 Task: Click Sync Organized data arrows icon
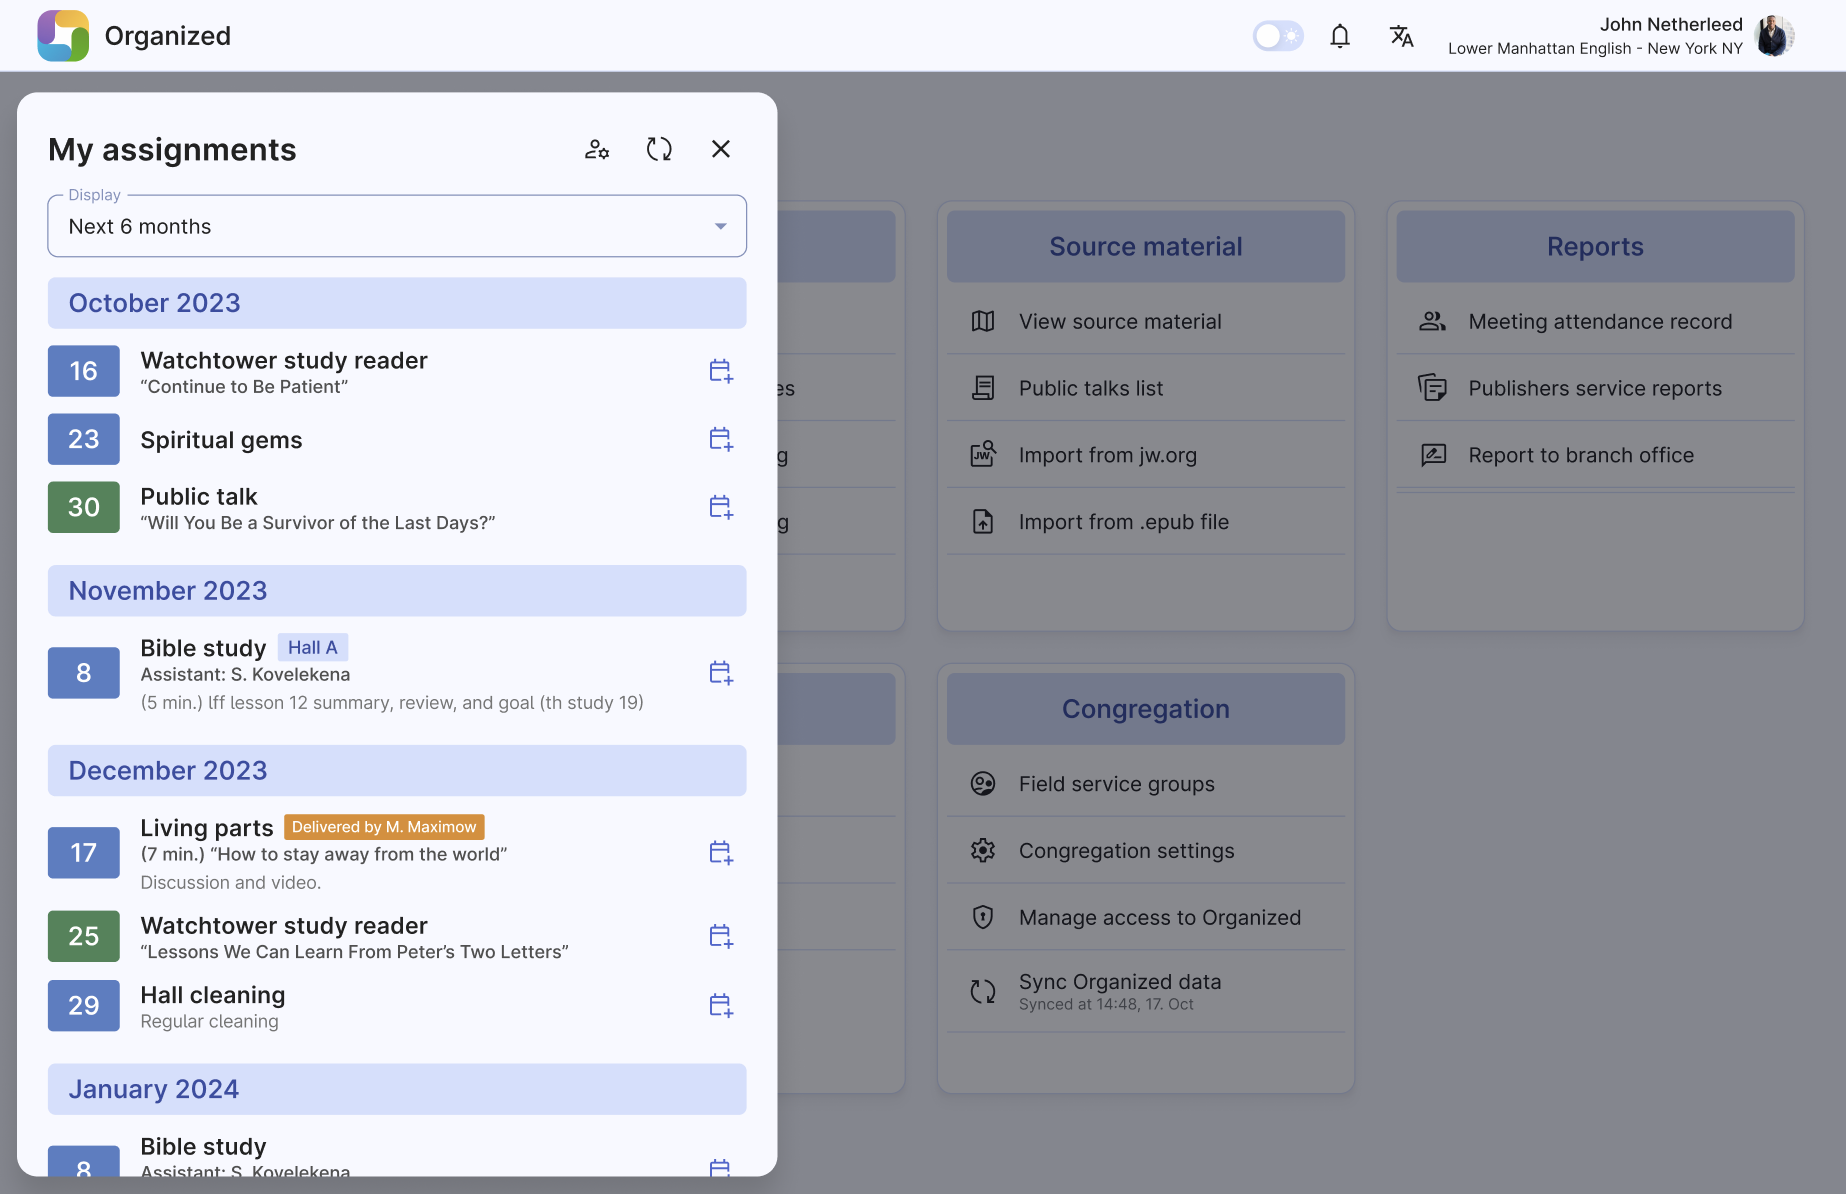pos(983,990)
